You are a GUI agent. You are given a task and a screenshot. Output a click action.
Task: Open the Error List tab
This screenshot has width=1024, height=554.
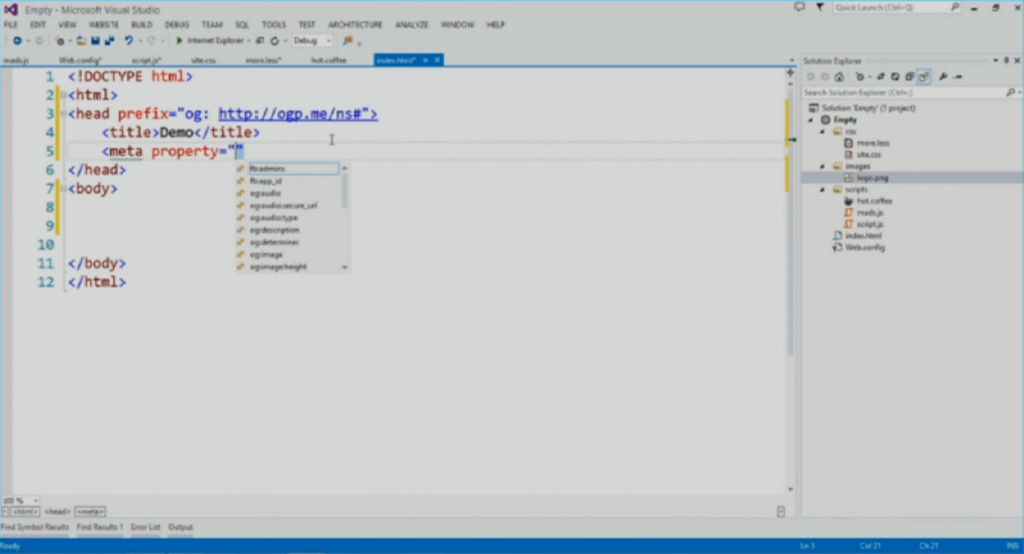point(146,527)
